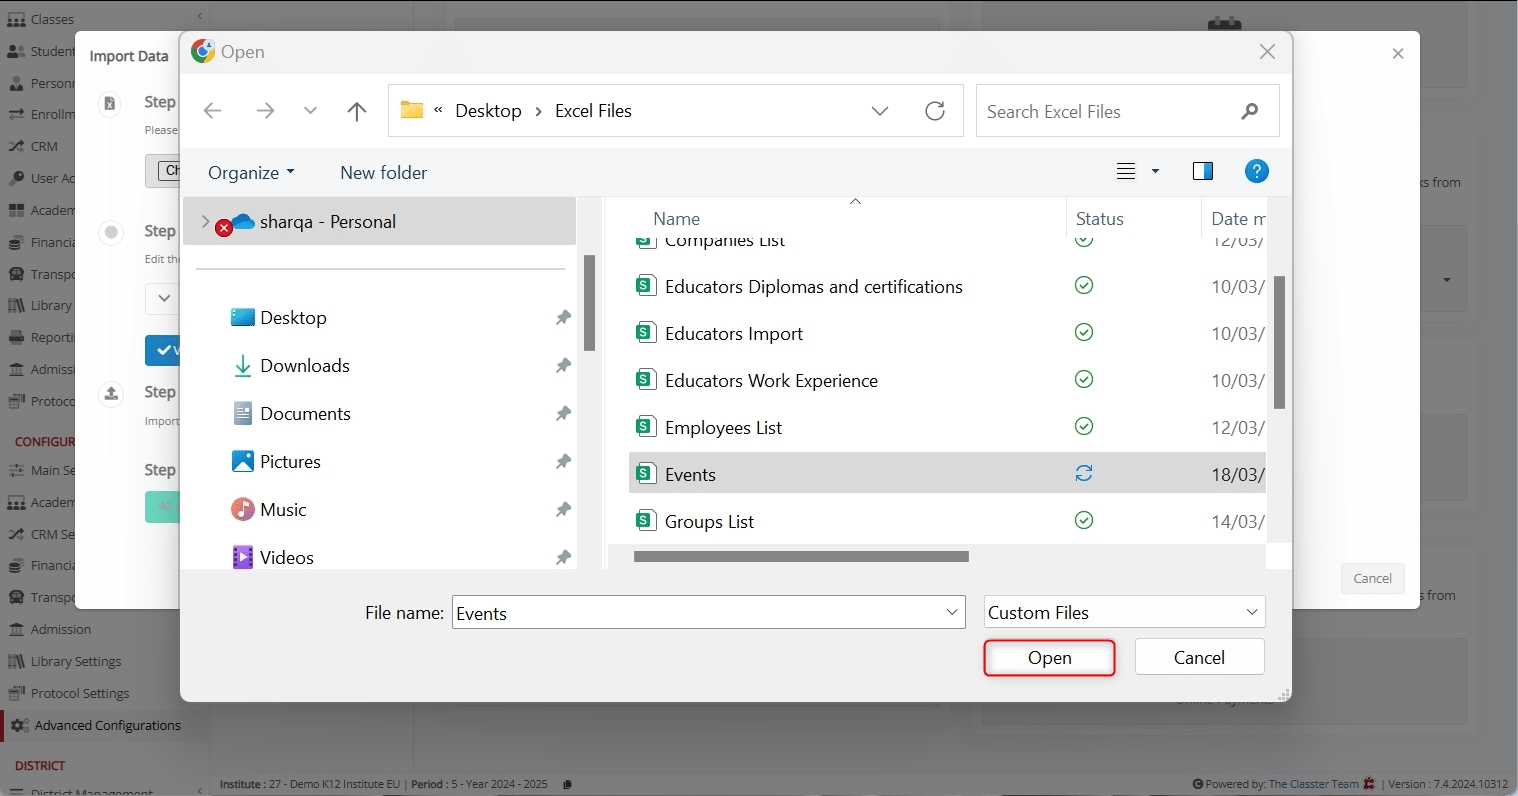Screen dimensions: 1518x796
Task: Expand the sharqa - Personal OneDrive node
Action: point(205,222)
